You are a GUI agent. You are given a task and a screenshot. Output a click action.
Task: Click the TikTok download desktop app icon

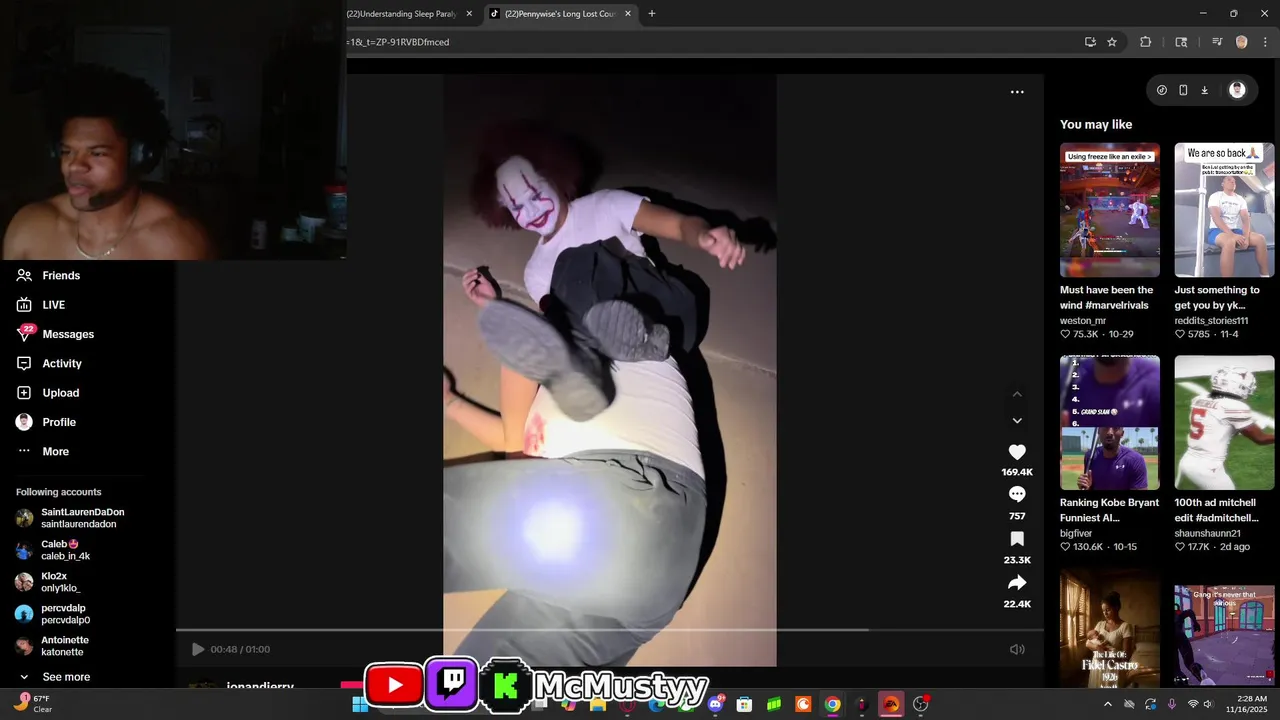click(x=1205, y=90)
